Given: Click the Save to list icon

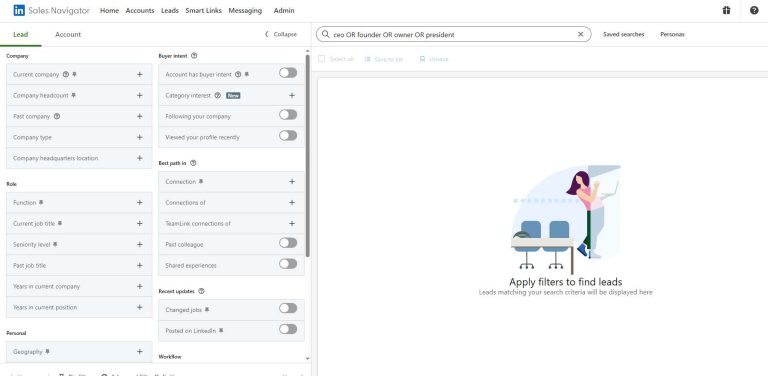Looking at the screenshot, I should [367, 59].
